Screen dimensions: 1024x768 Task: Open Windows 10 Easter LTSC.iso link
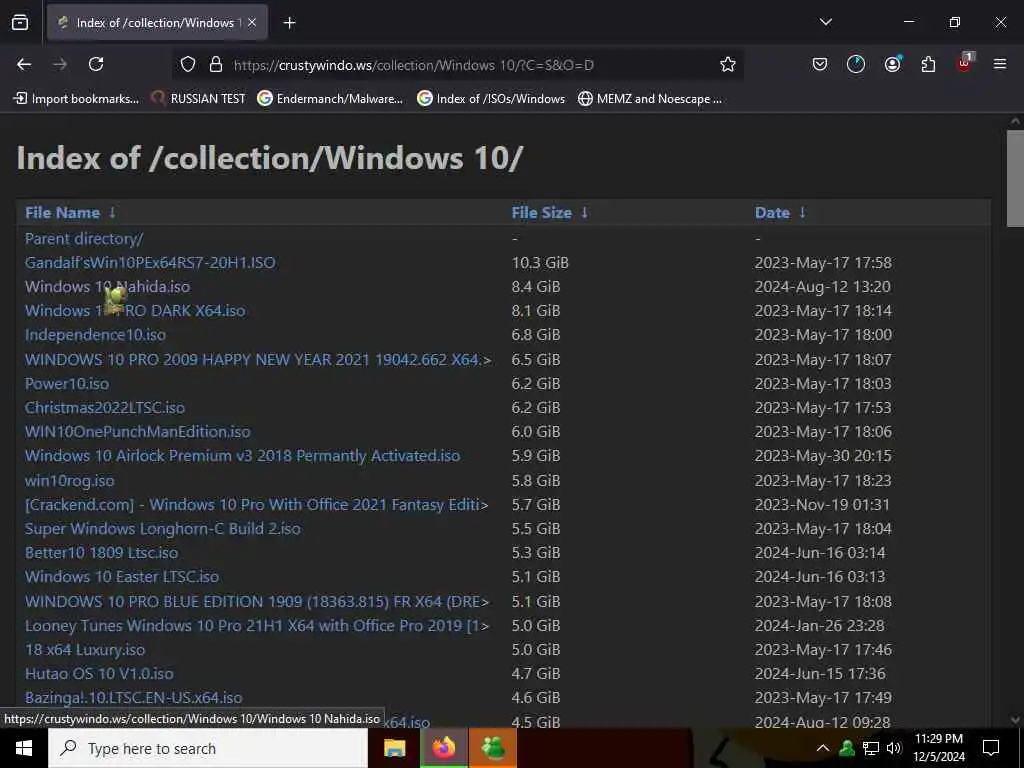[121, 577]
